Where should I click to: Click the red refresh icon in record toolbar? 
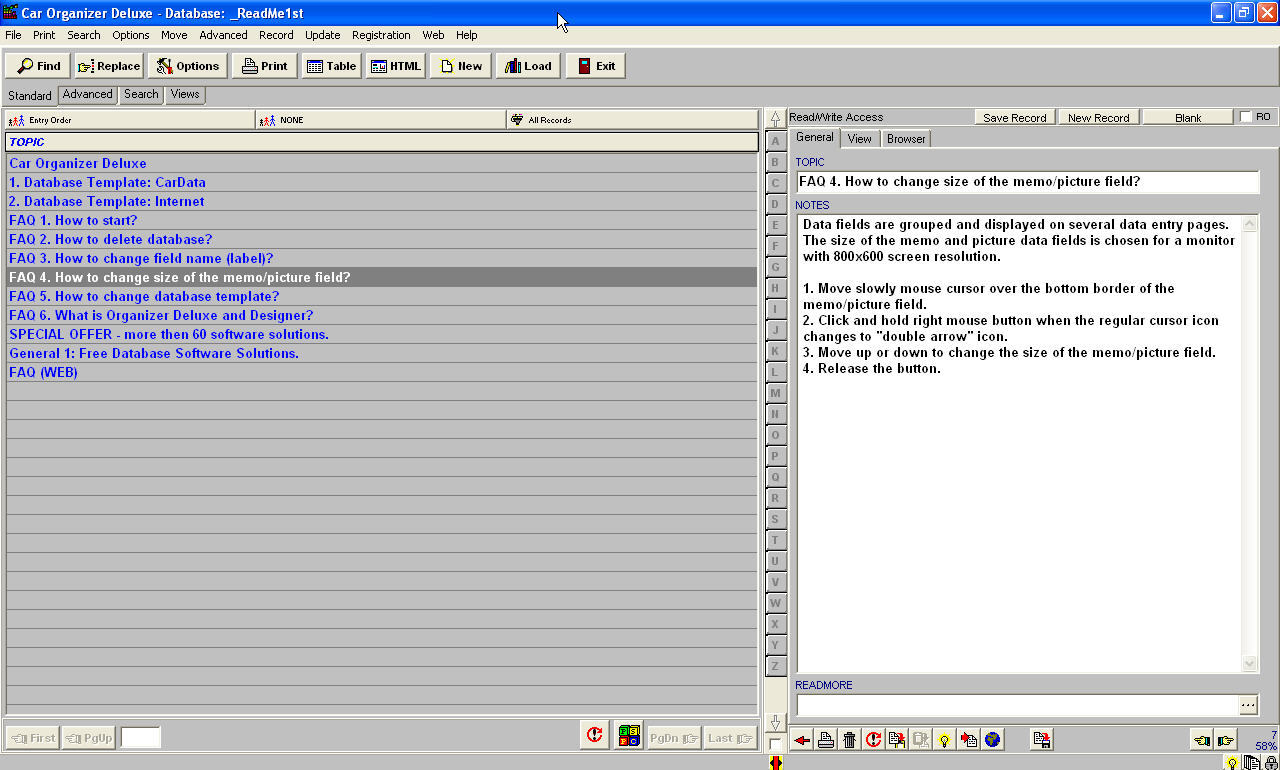tap(873, 740)
